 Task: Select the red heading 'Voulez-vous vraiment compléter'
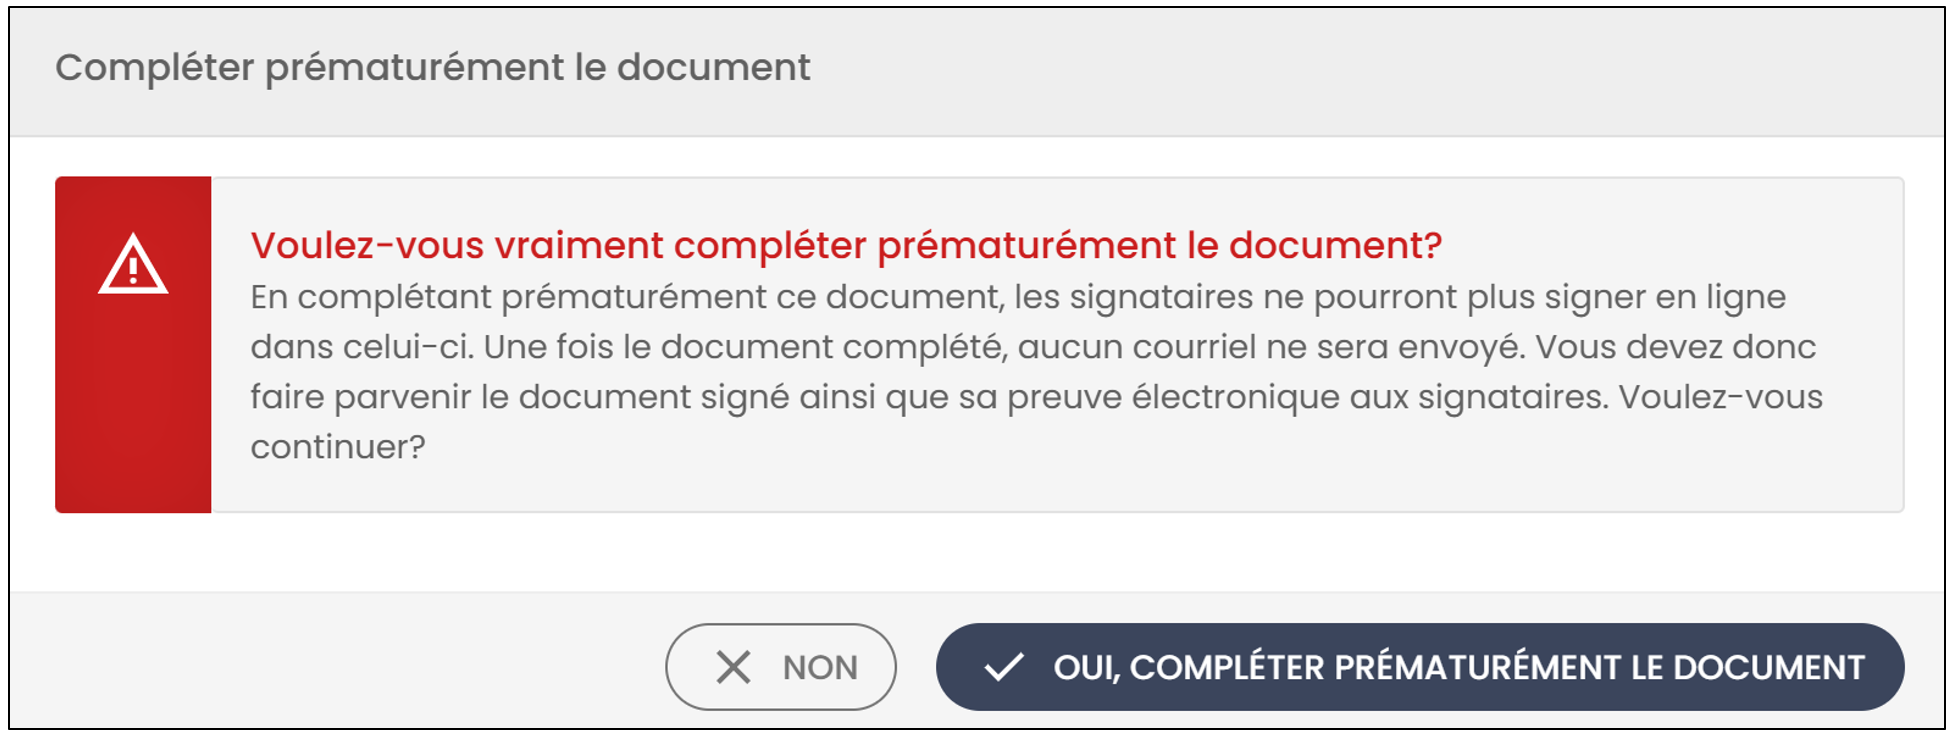(x=558, y=245)
